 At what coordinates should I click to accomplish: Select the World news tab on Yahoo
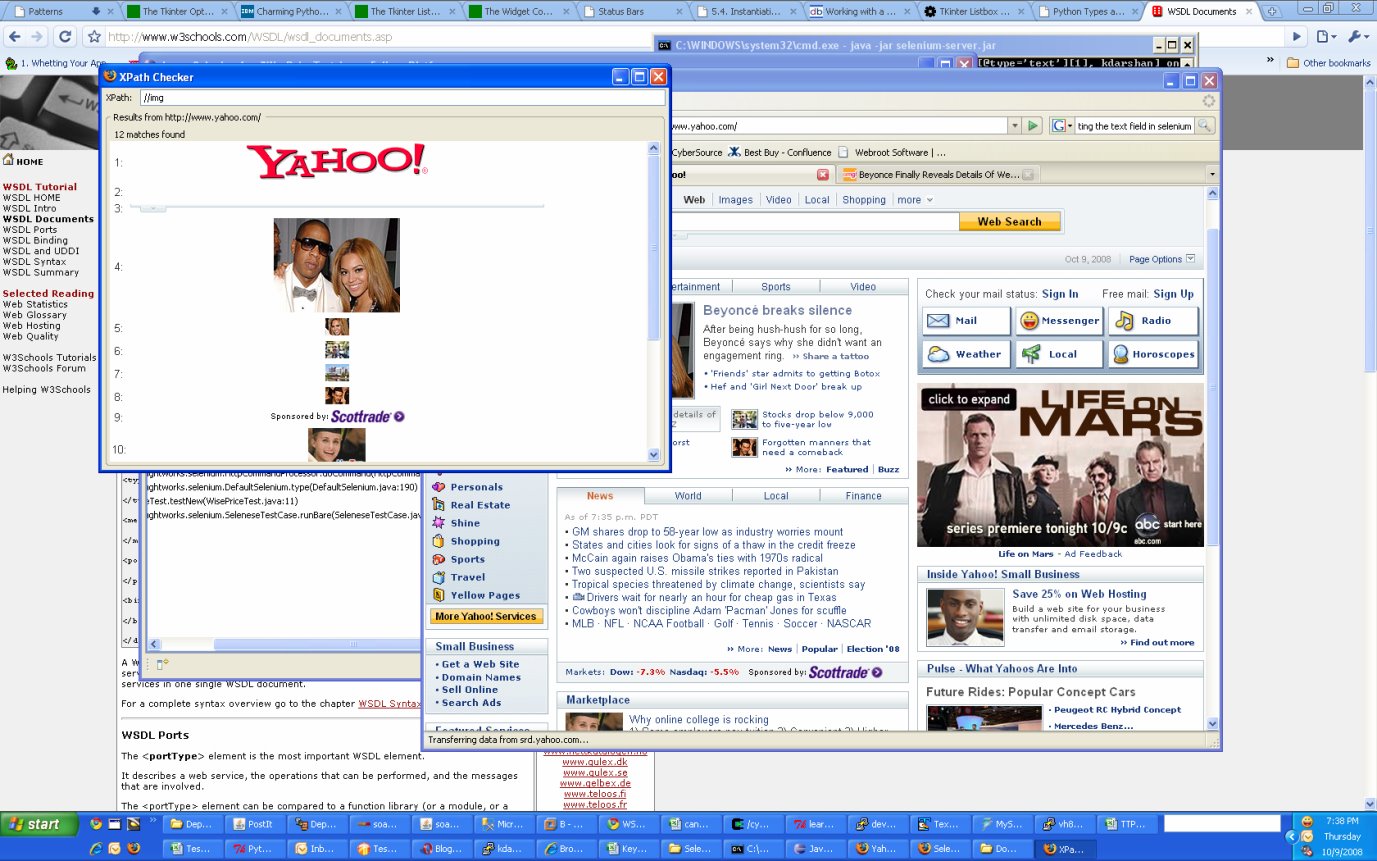[688, 496]
